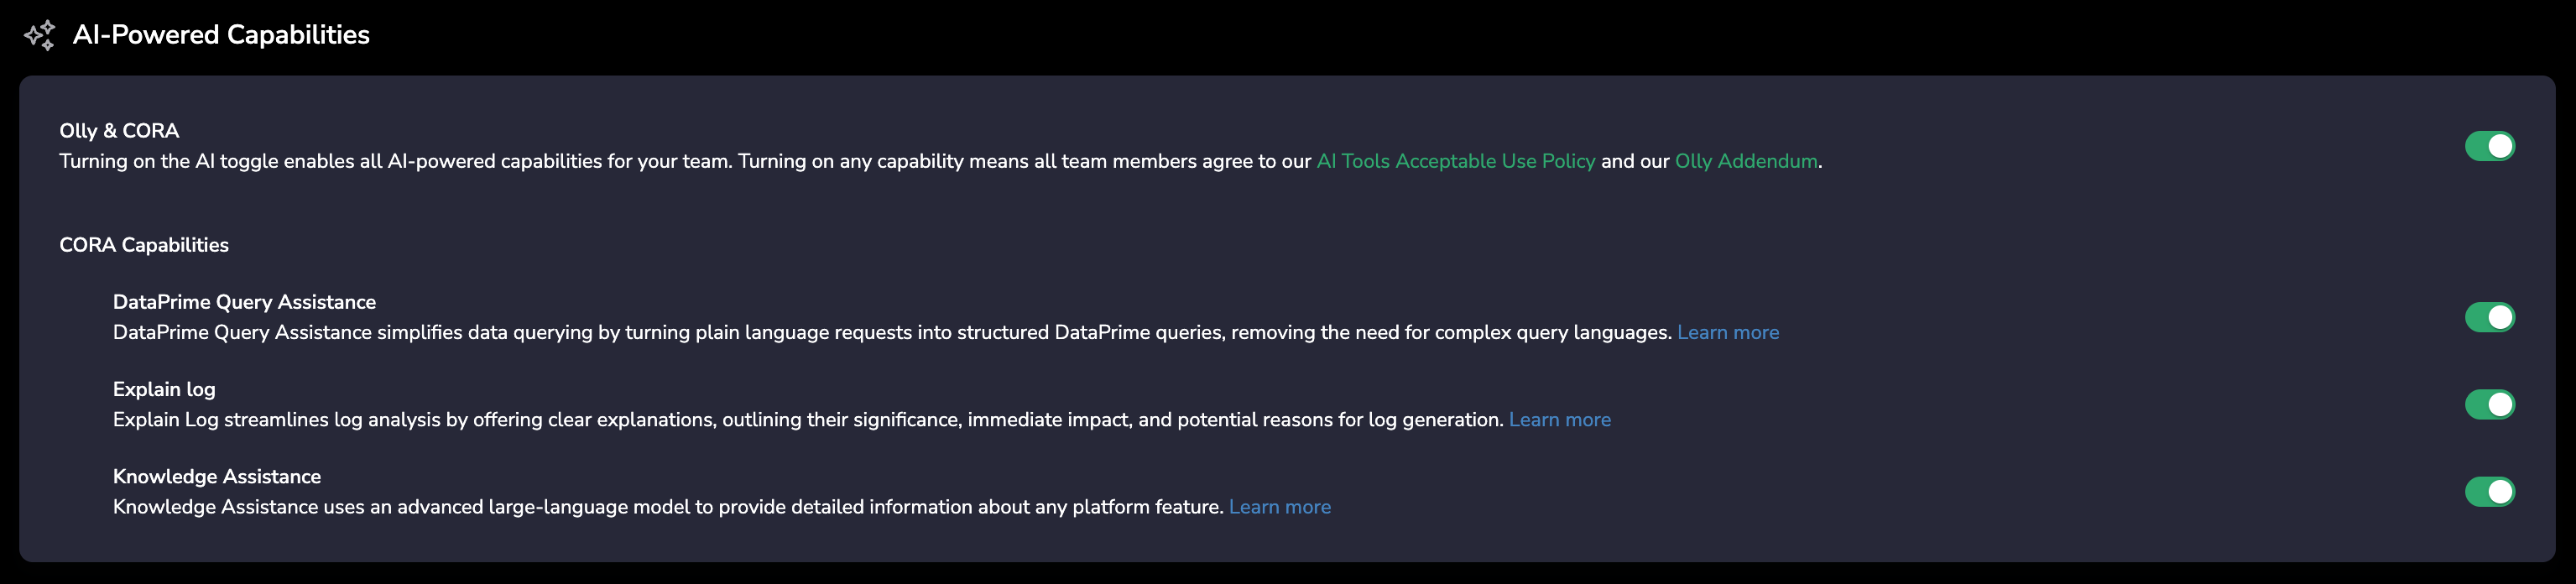The width and height of the screenshot is (2576, 584).
Task: Click the CORA Capabilities section header
Action: 144,244
